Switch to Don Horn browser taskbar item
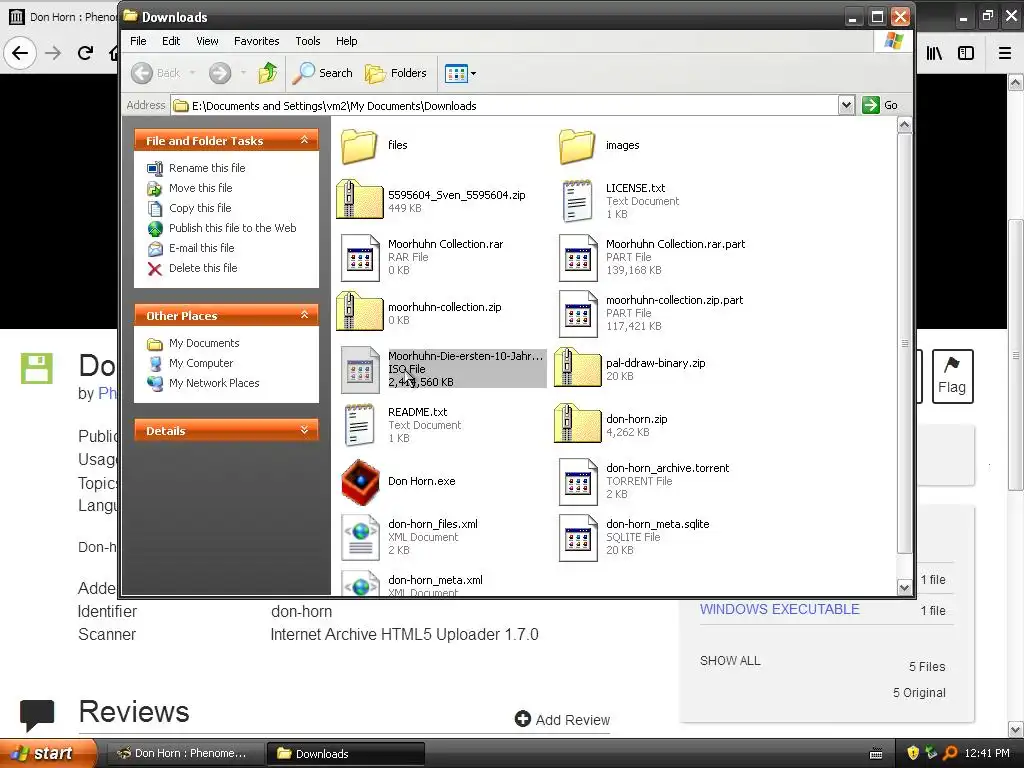This screenshot has width=1024, height=768. 184,753
